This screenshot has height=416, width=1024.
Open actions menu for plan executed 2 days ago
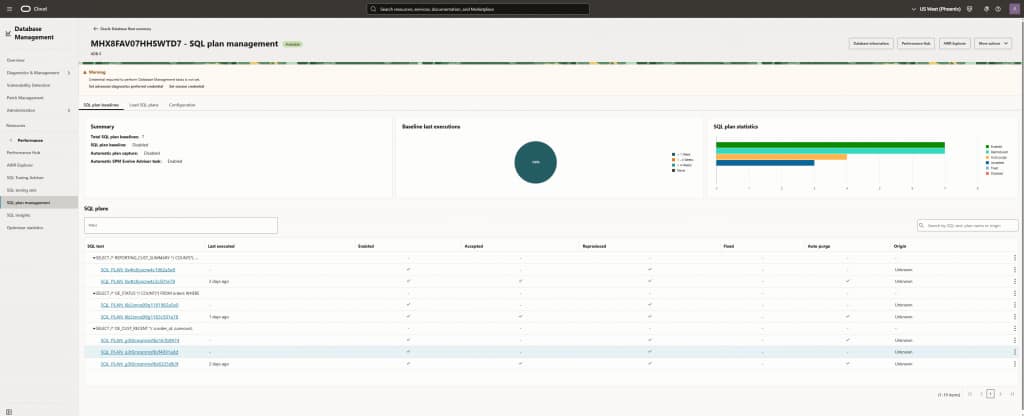[x=1014, y=364]
